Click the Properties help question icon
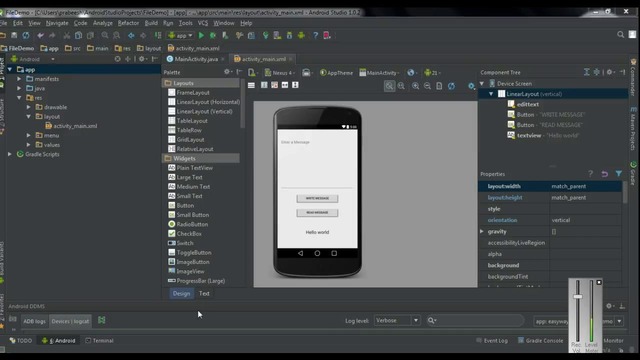This screenshot has width=640, height=360. 591,174
